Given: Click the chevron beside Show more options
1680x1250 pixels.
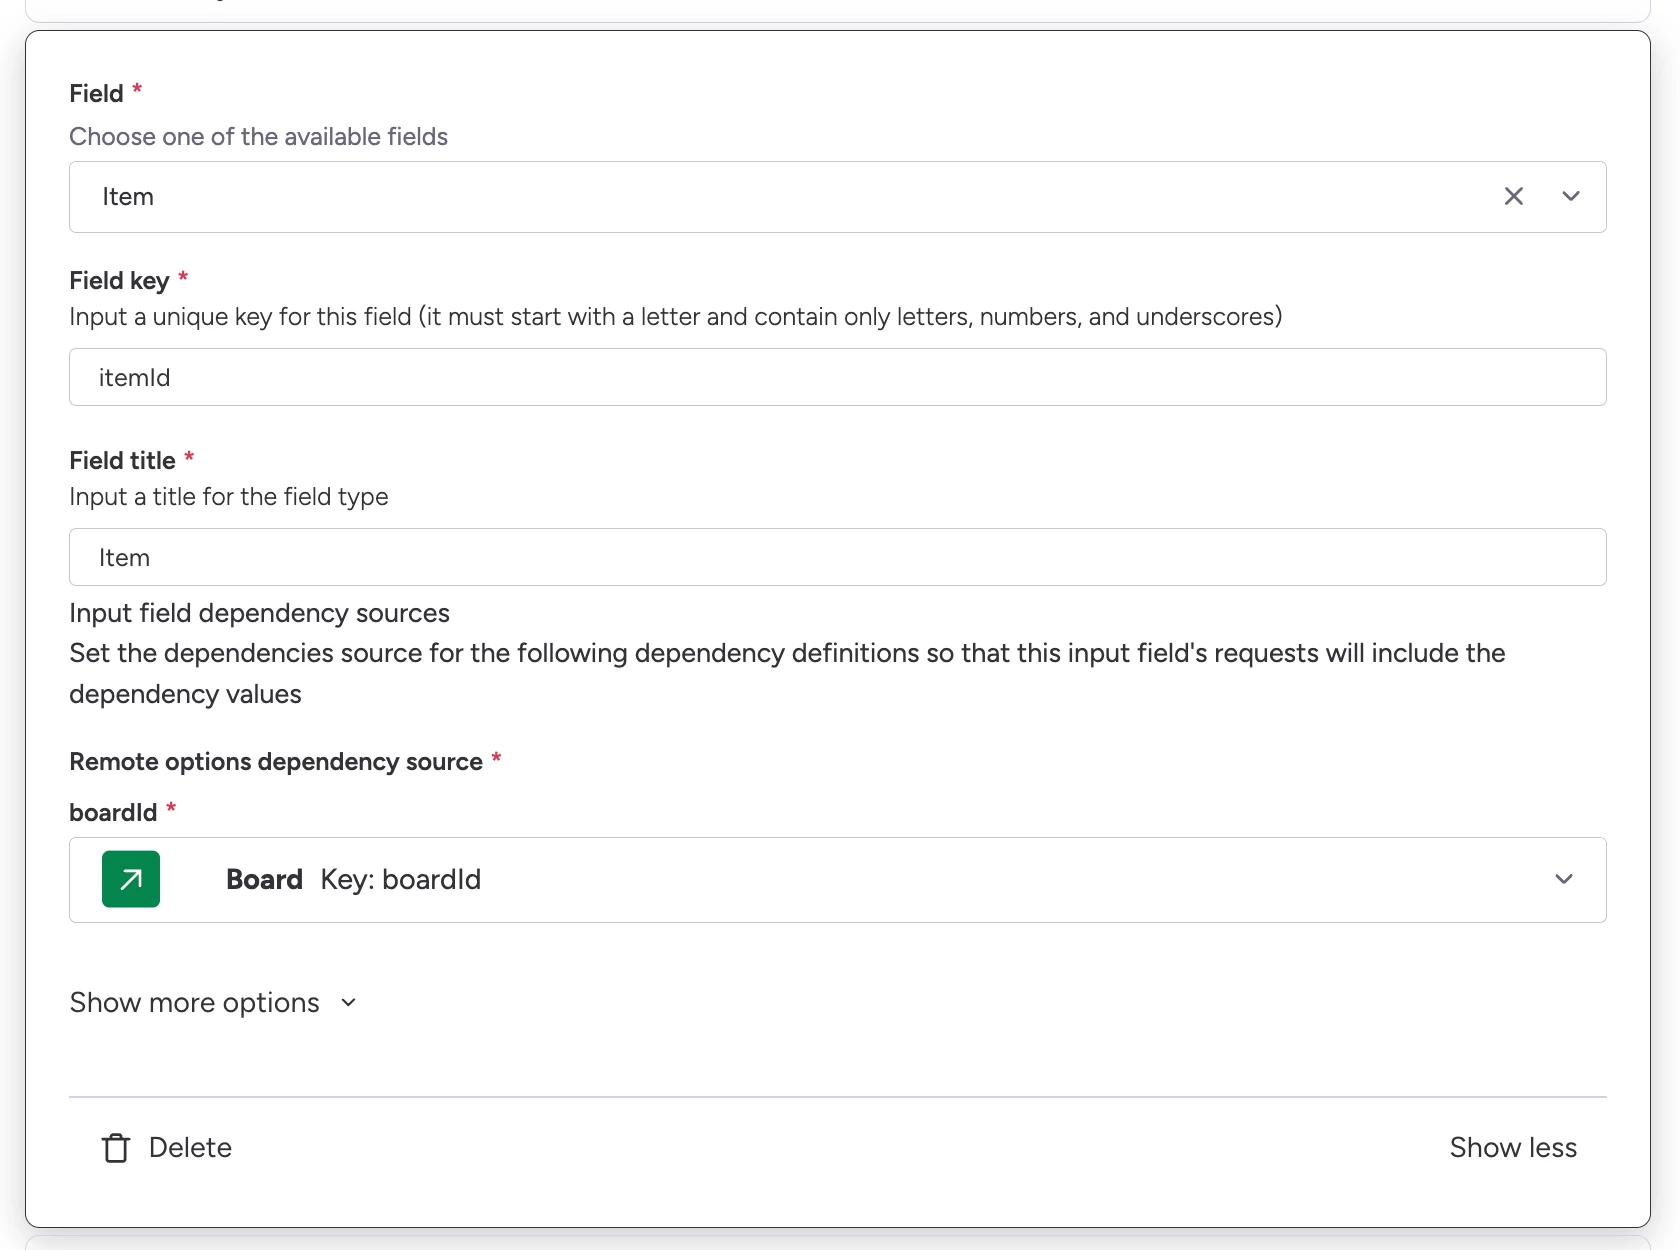Looking at the screenshot, I should (x=348, y=1003).
